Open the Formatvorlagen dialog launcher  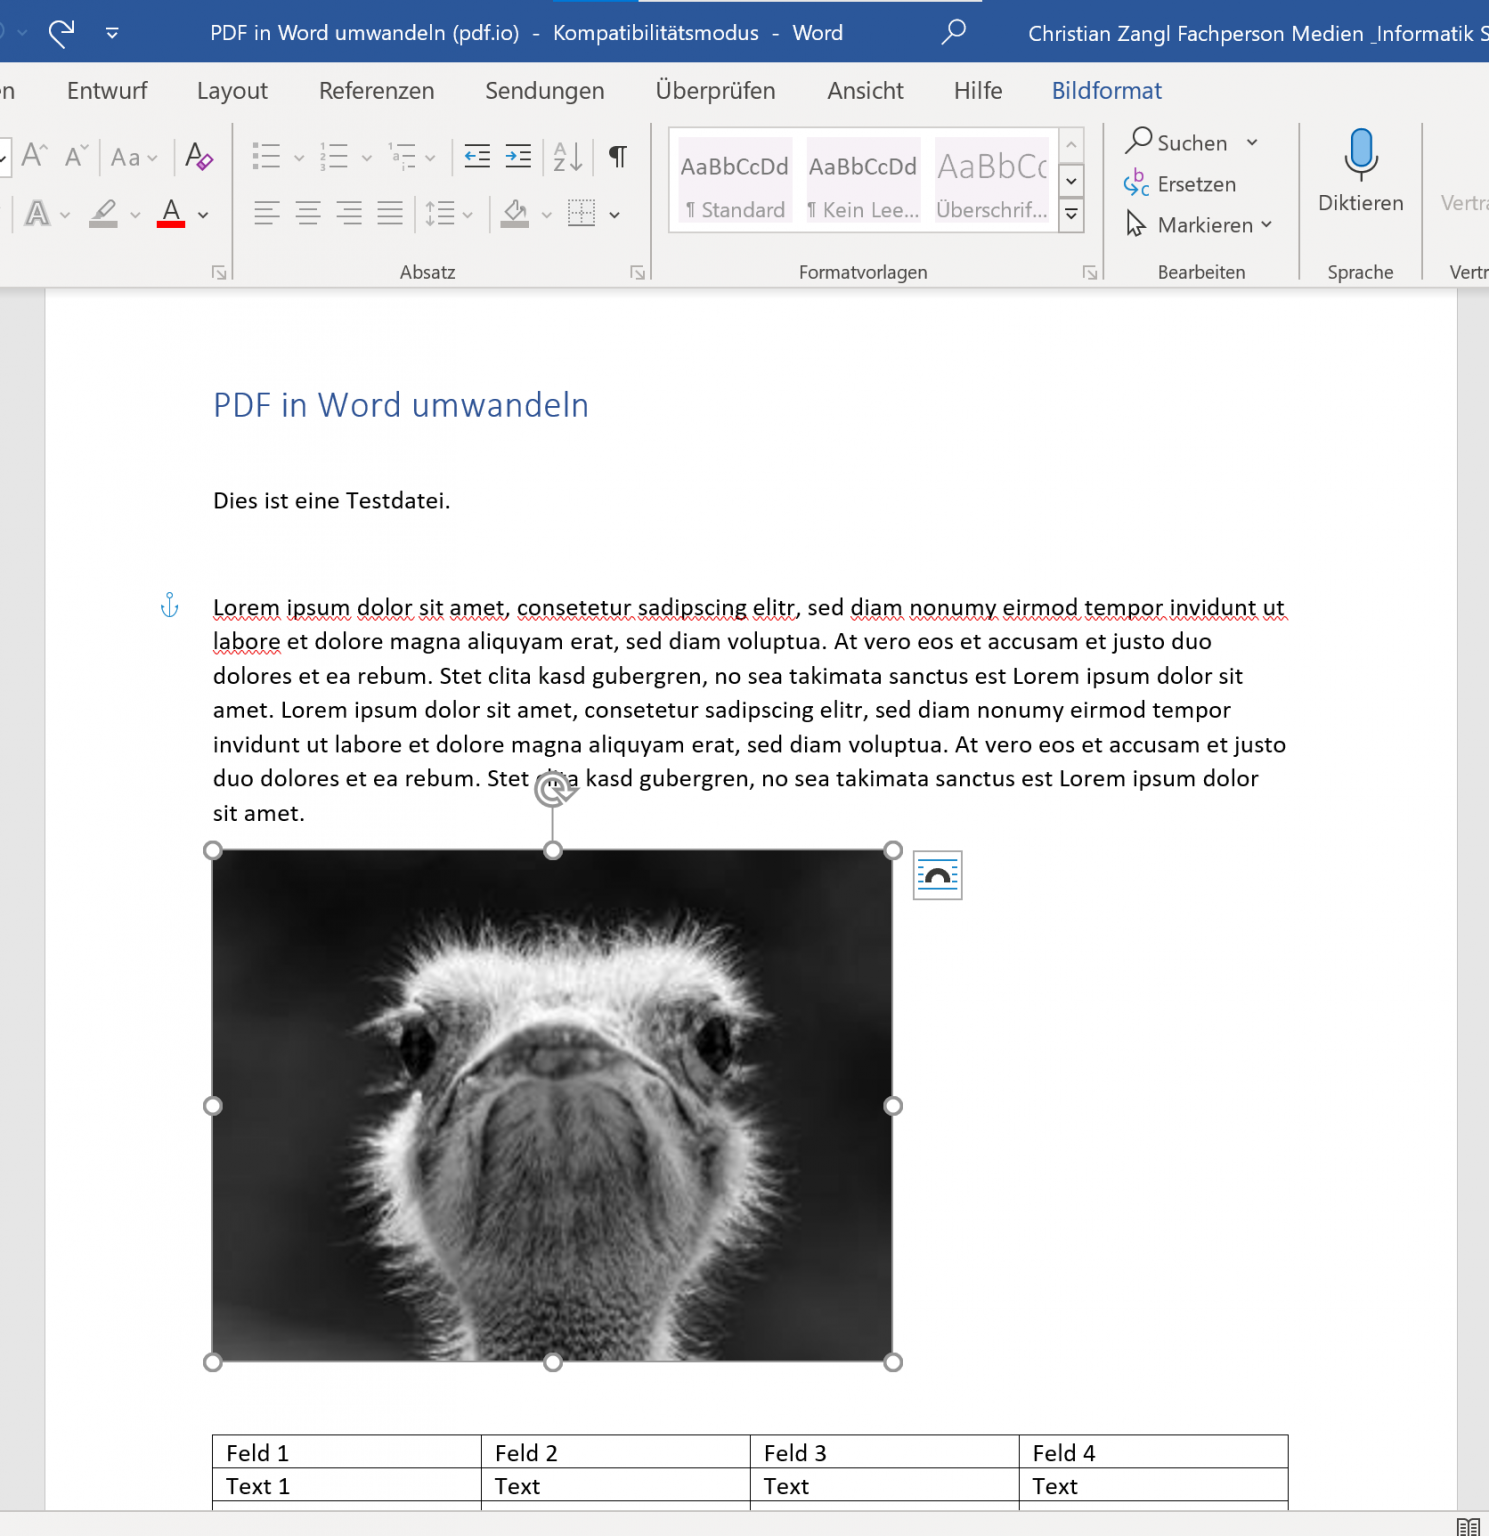[x=1089, y=271]
